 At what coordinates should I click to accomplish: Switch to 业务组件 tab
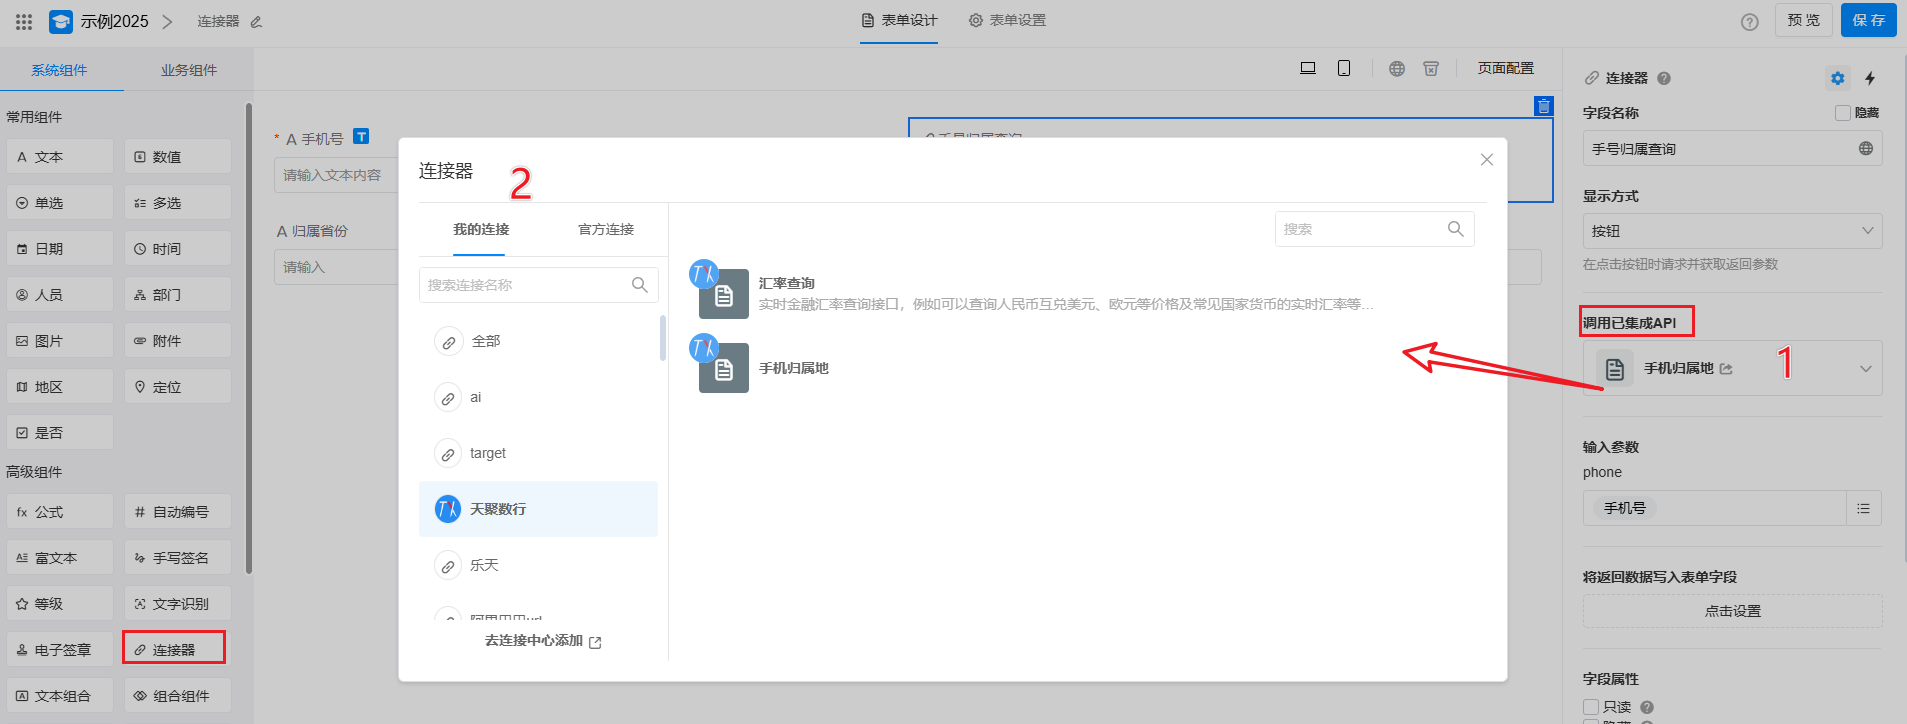pyautogui.click(x=189, y=70)
